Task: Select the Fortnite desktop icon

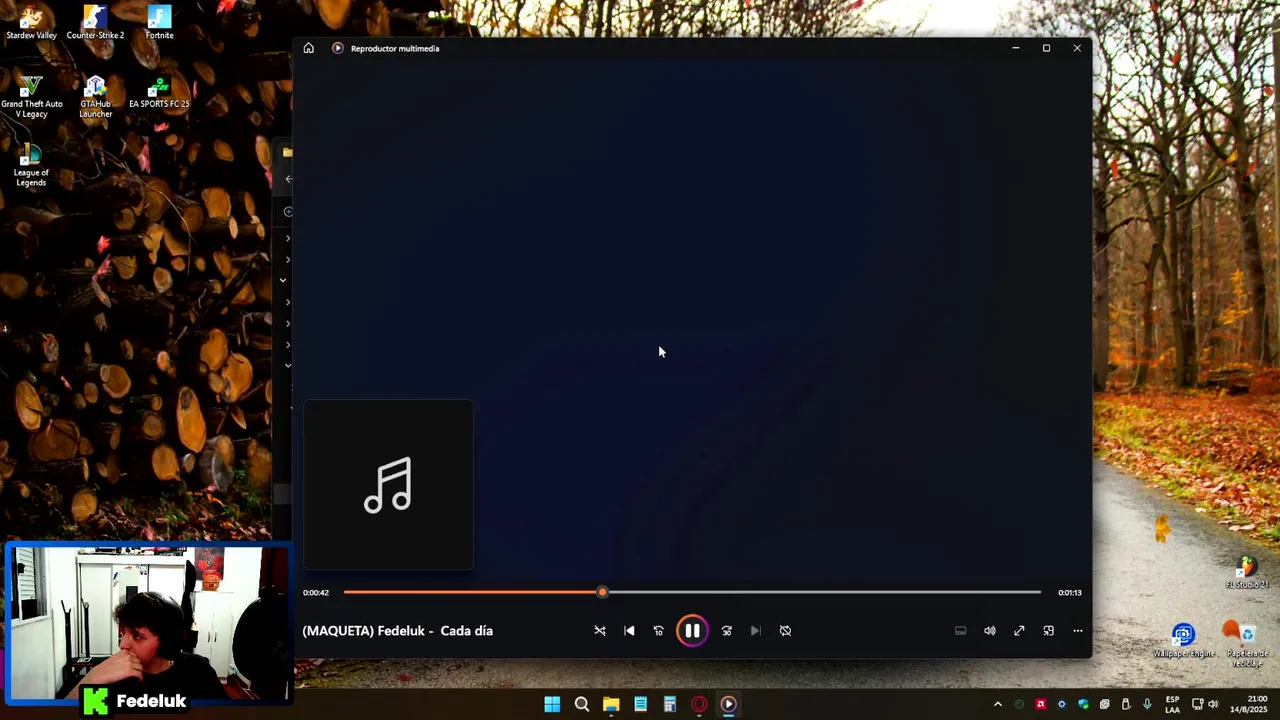Action: pos(159,23)
